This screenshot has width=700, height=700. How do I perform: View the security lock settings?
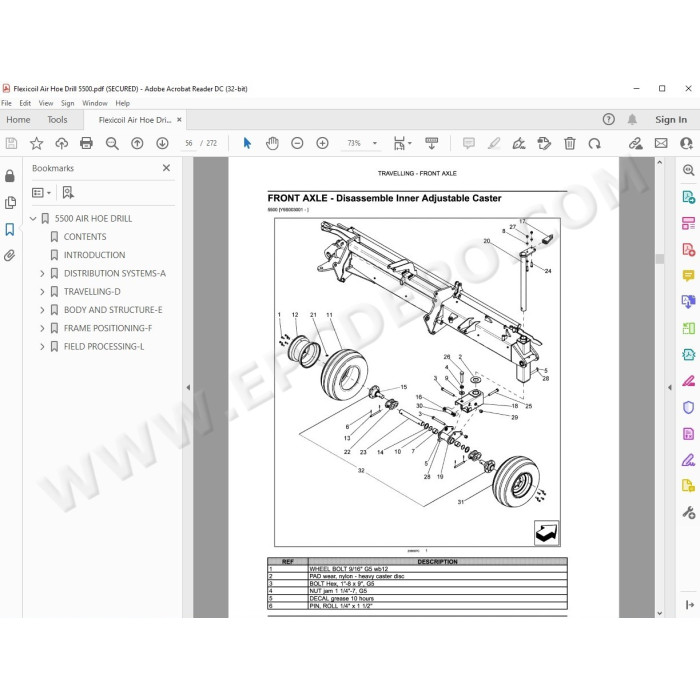pyautogui.click(x=10, y=175)
